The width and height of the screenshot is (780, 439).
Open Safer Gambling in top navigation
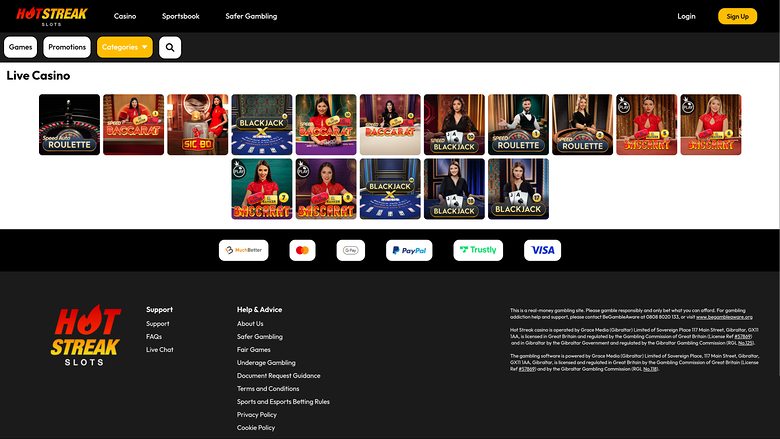pyautogui.click(x=251, y=16)
